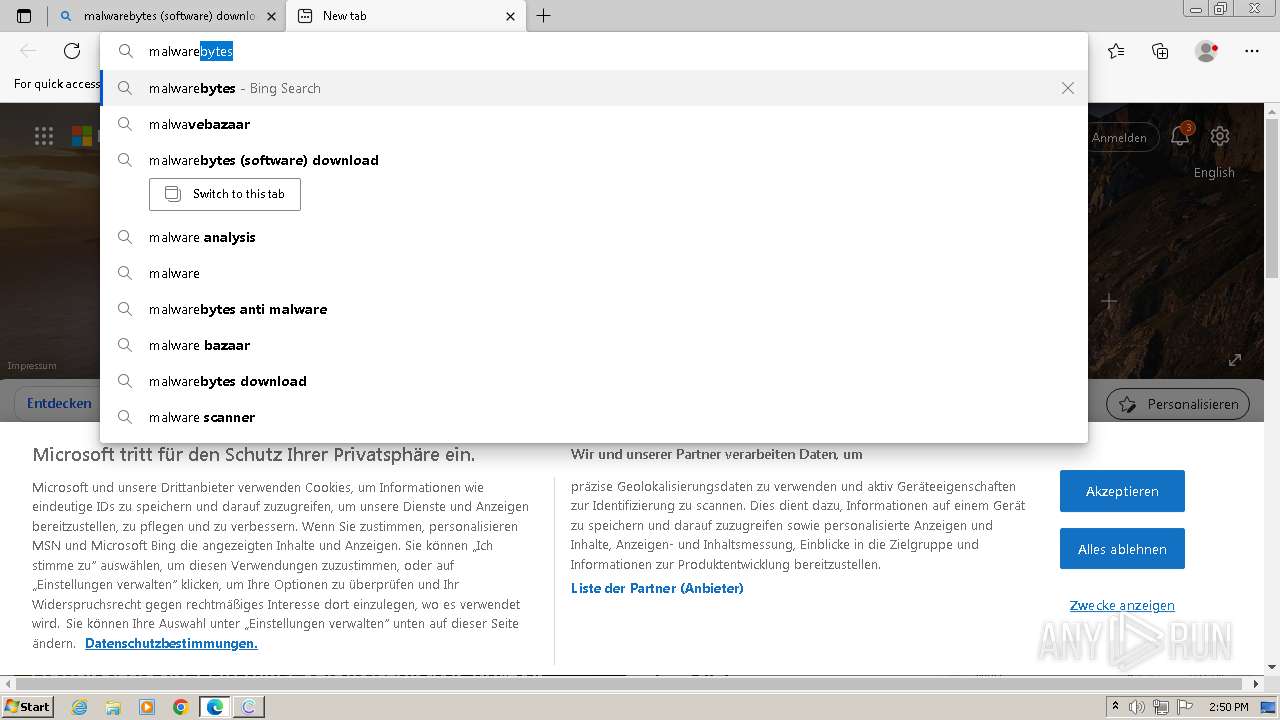Image resolution: width=1280 pixels, height=720 pixels.
Task: Click the horizontal scrollbar right arrow
Action: (1258, 683)
